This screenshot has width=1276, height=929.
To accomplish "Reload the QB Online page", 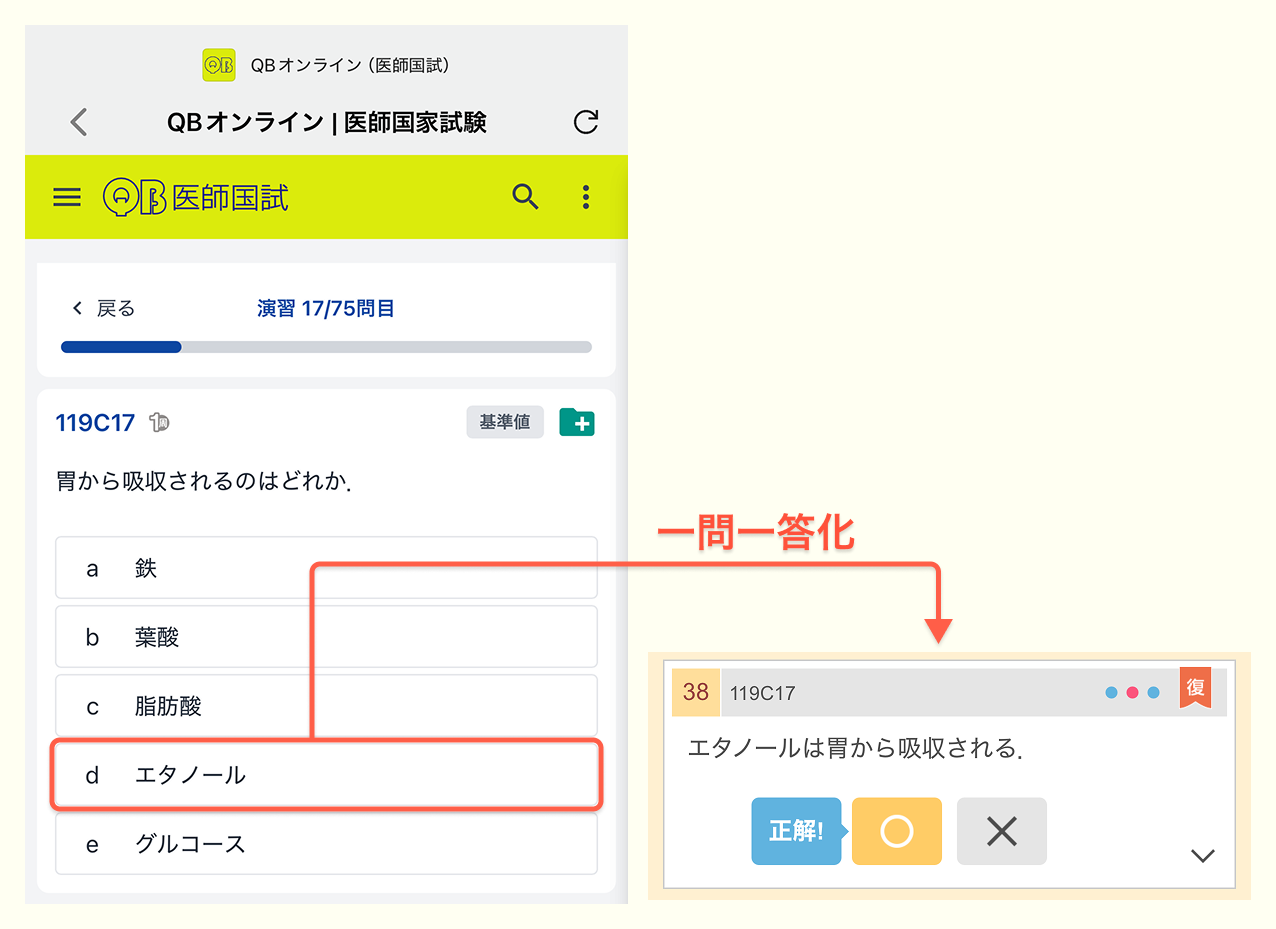I will (x=585, y=122).
